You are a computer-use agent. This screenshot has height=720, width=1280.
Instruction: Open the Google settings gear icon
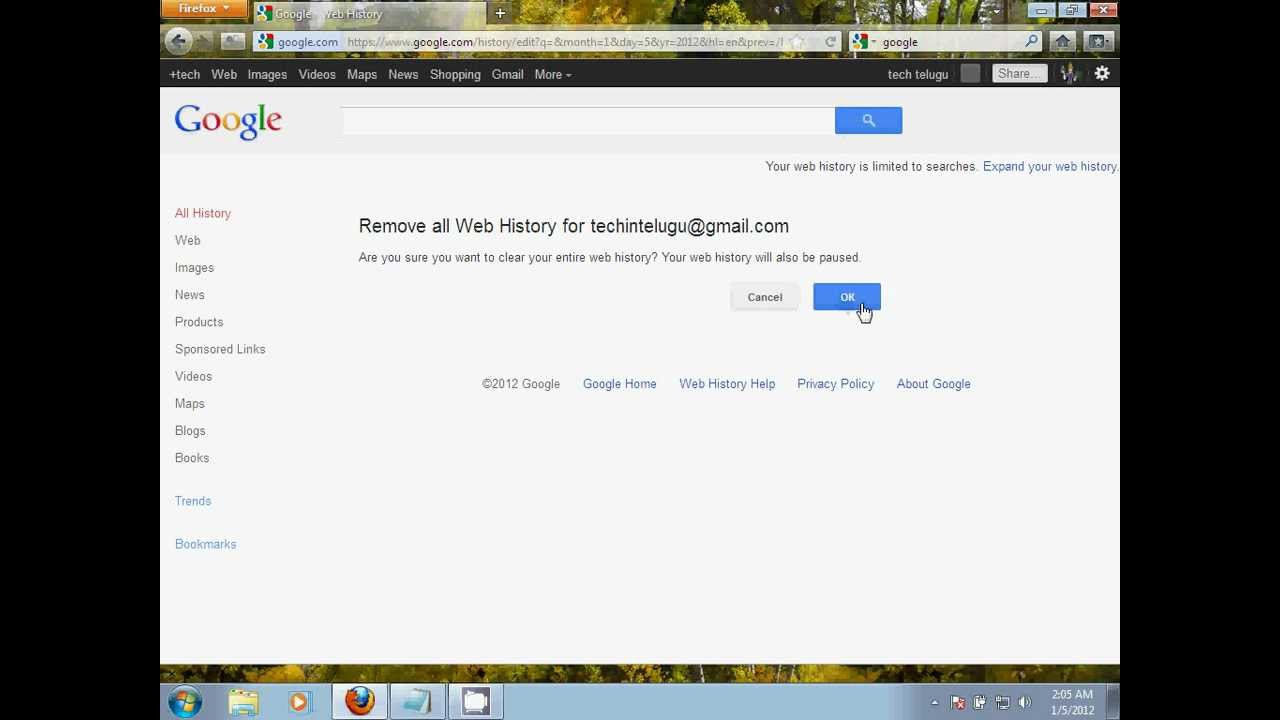click(1102, 74)
